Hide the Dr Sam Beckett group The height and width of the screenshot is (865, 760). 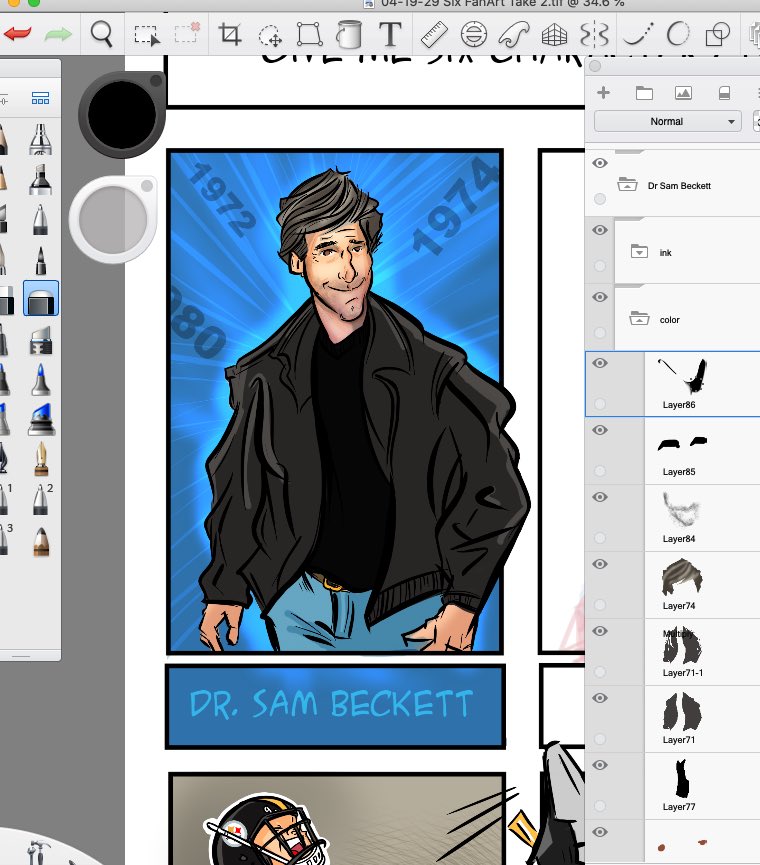point(600,163)
